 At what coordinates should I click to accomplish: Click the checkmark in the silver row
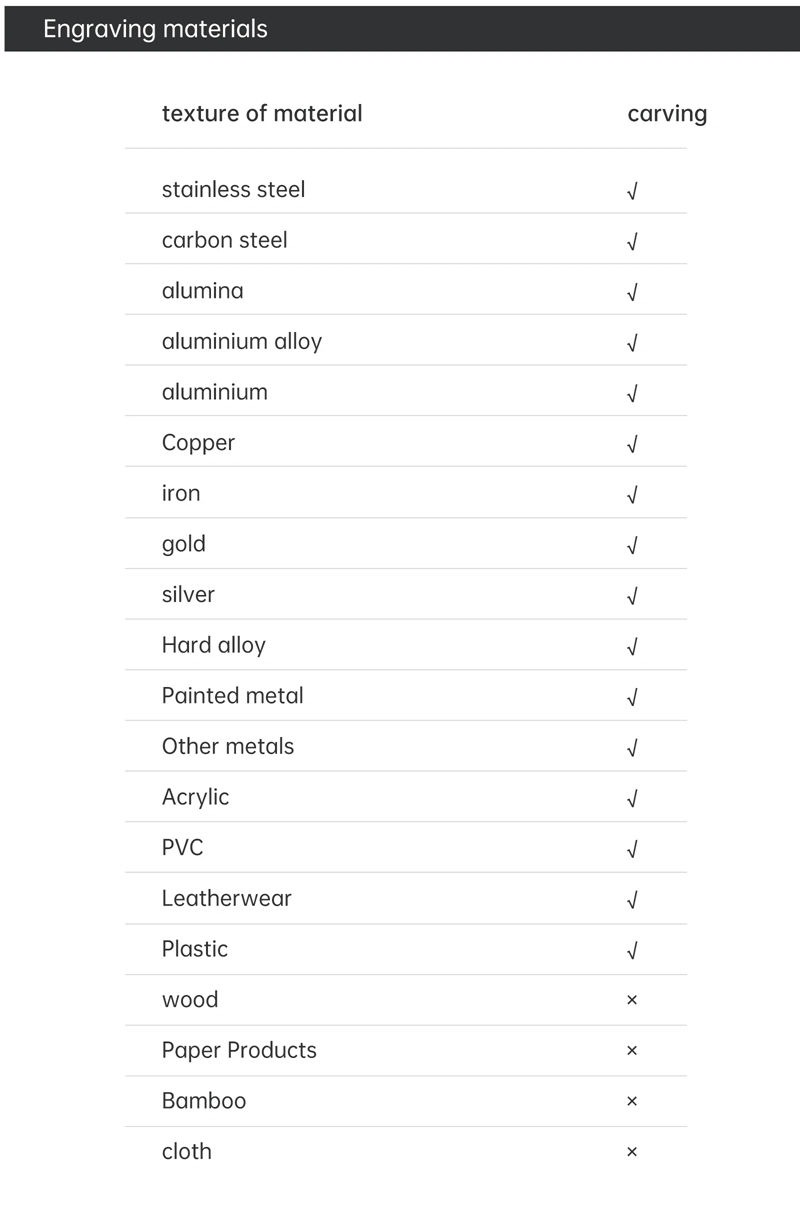[632, 596]
